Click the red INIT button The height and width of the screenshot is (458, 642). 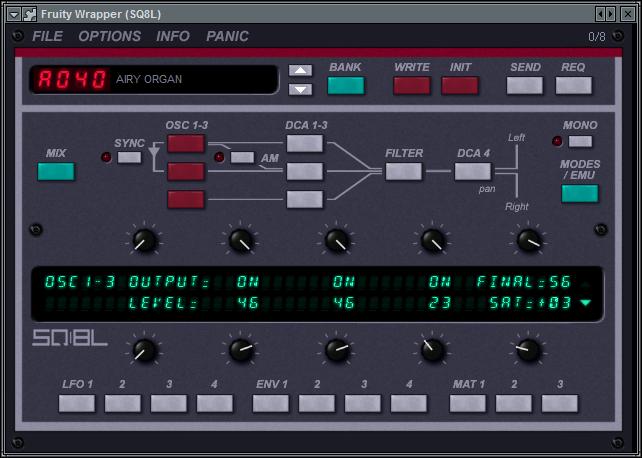(460, 86)
